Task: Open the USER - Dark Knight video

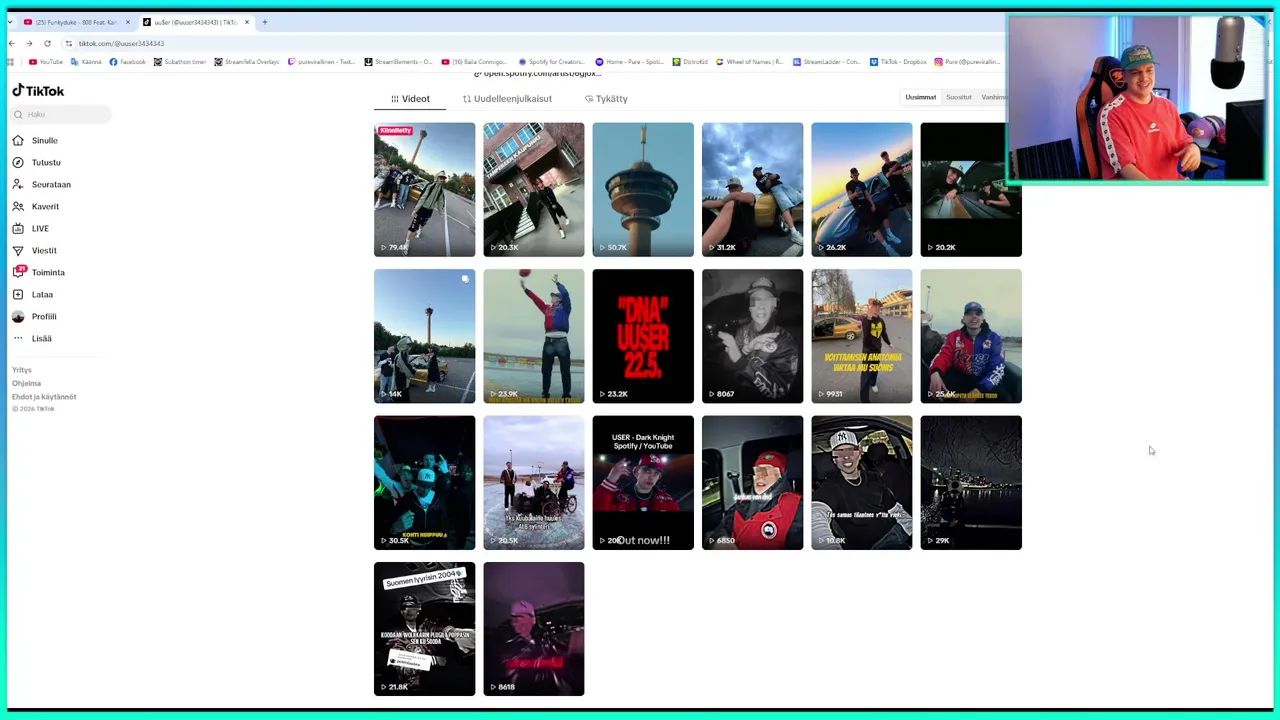Action: coord(643,483)
